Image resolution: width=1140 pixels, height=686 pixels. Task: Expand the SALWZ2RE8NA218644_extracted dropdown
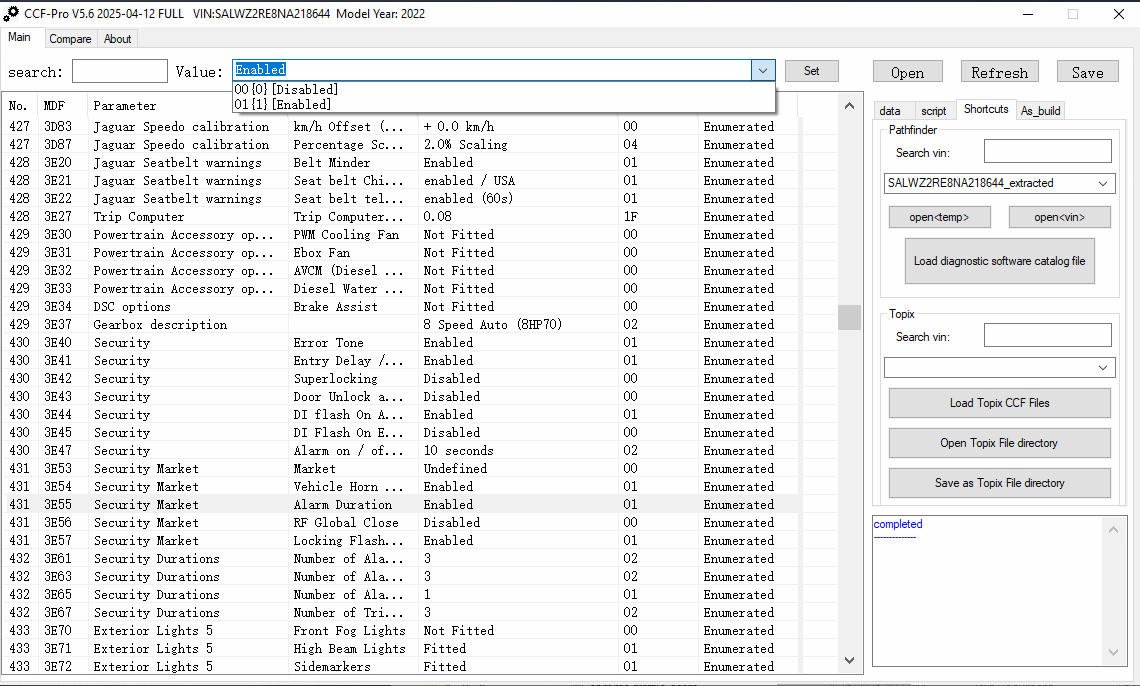1102,183
